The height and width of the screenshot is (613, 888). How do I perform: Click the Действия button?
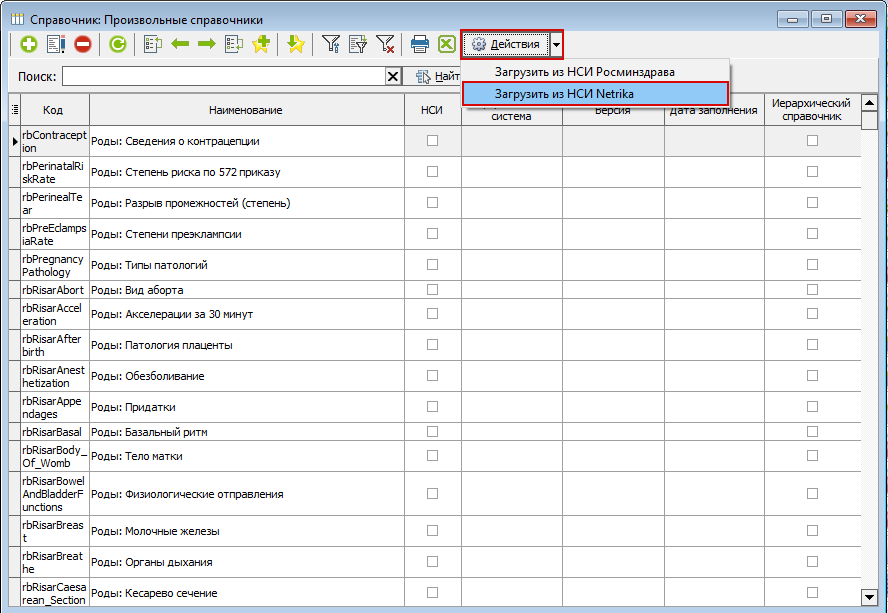506,44
